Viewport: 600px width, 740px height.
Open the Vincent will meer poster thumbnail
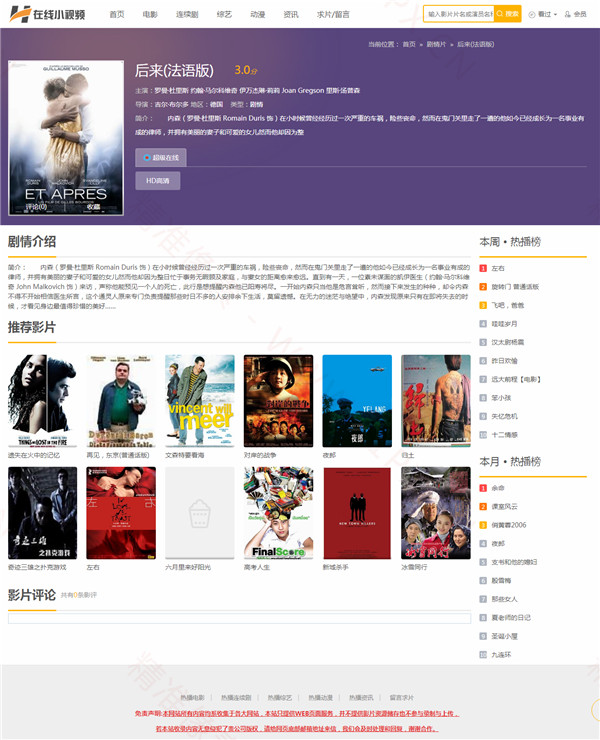(199, 400)
